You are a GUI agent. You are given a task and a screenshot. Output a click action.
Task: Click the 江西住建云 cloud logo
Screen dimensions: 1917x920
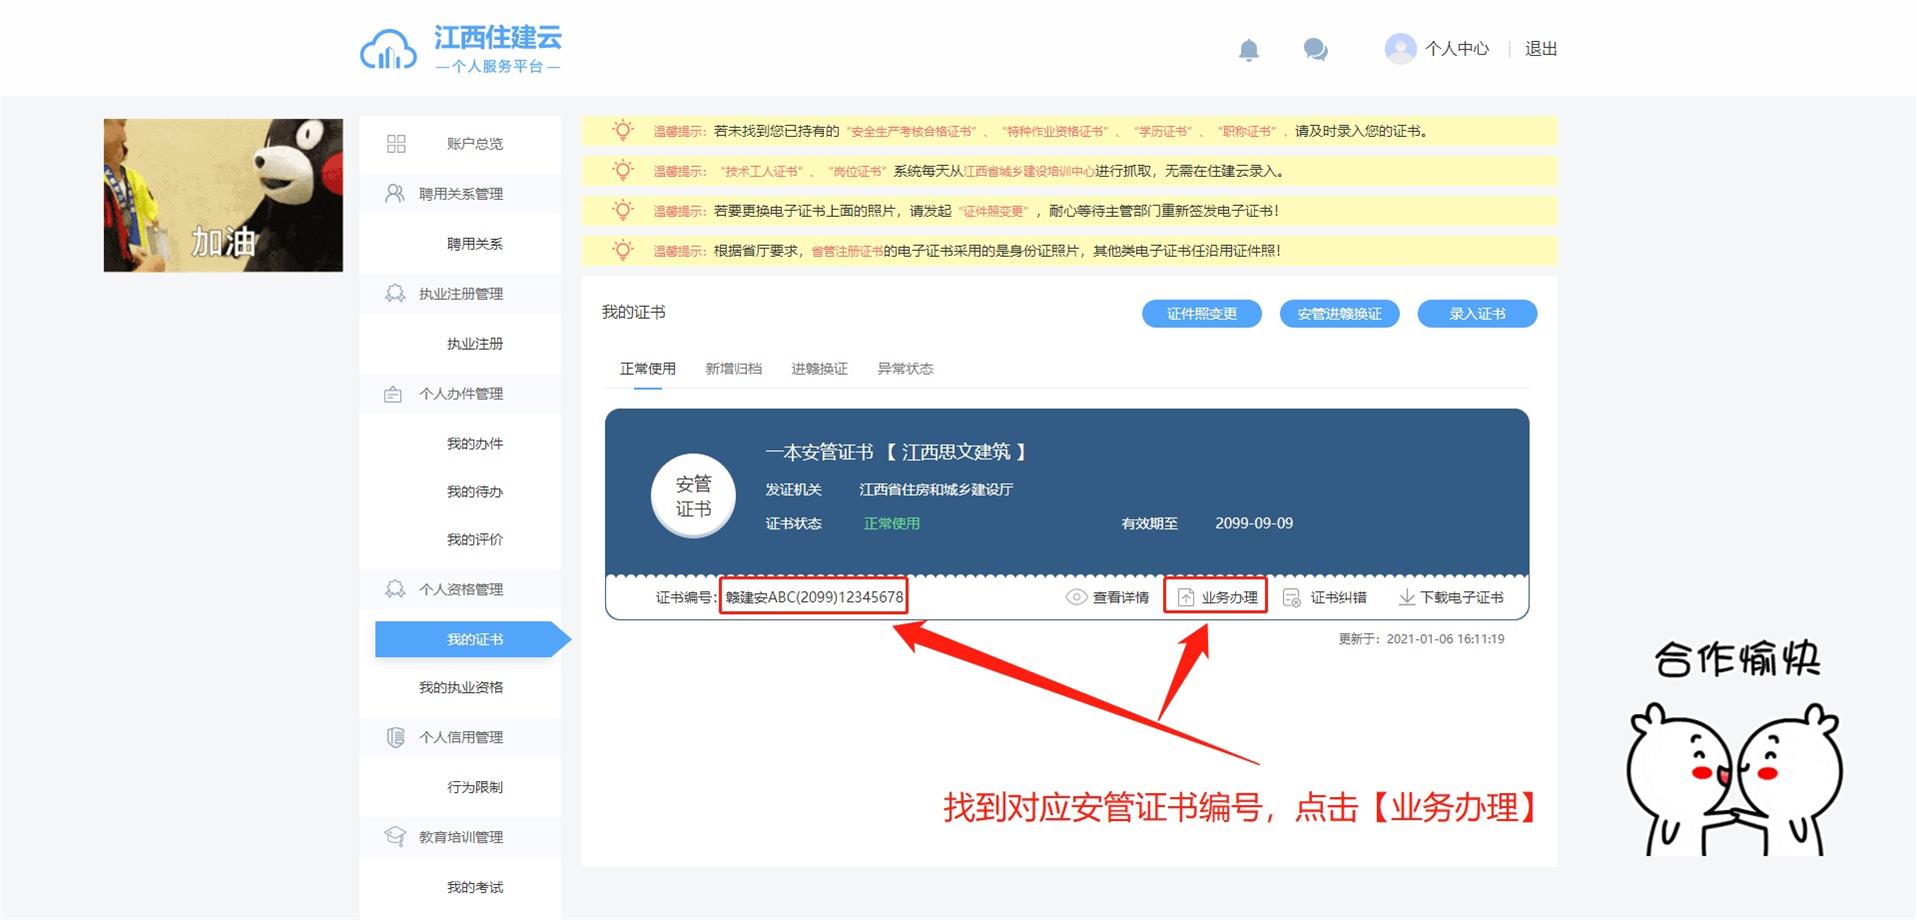point(388,50)
